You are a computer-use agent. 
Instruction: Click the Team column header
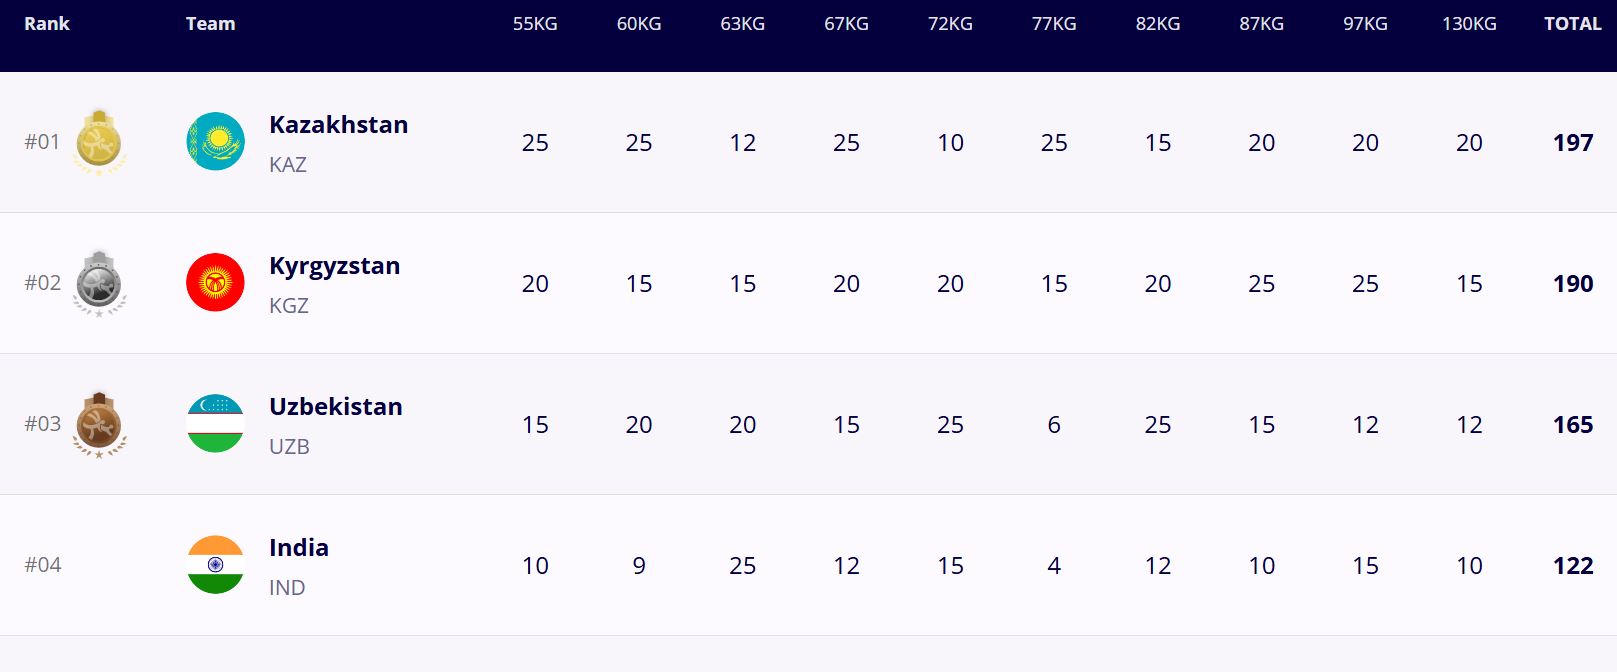(x=210, y=24)
